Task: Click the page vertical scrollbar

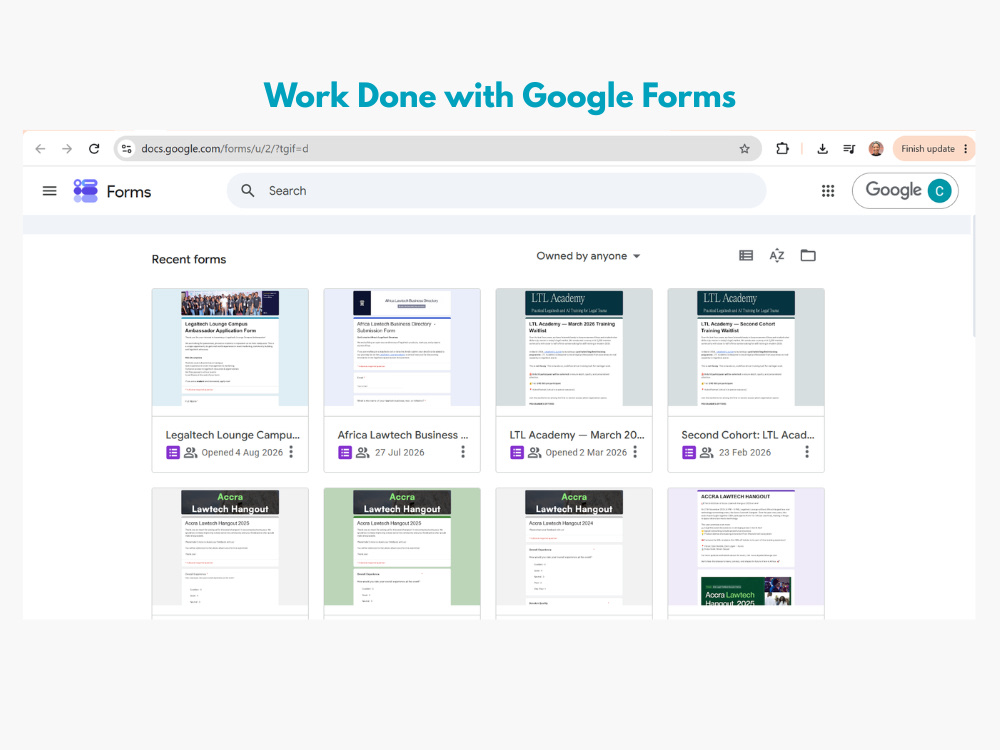Action: (973, 276)
